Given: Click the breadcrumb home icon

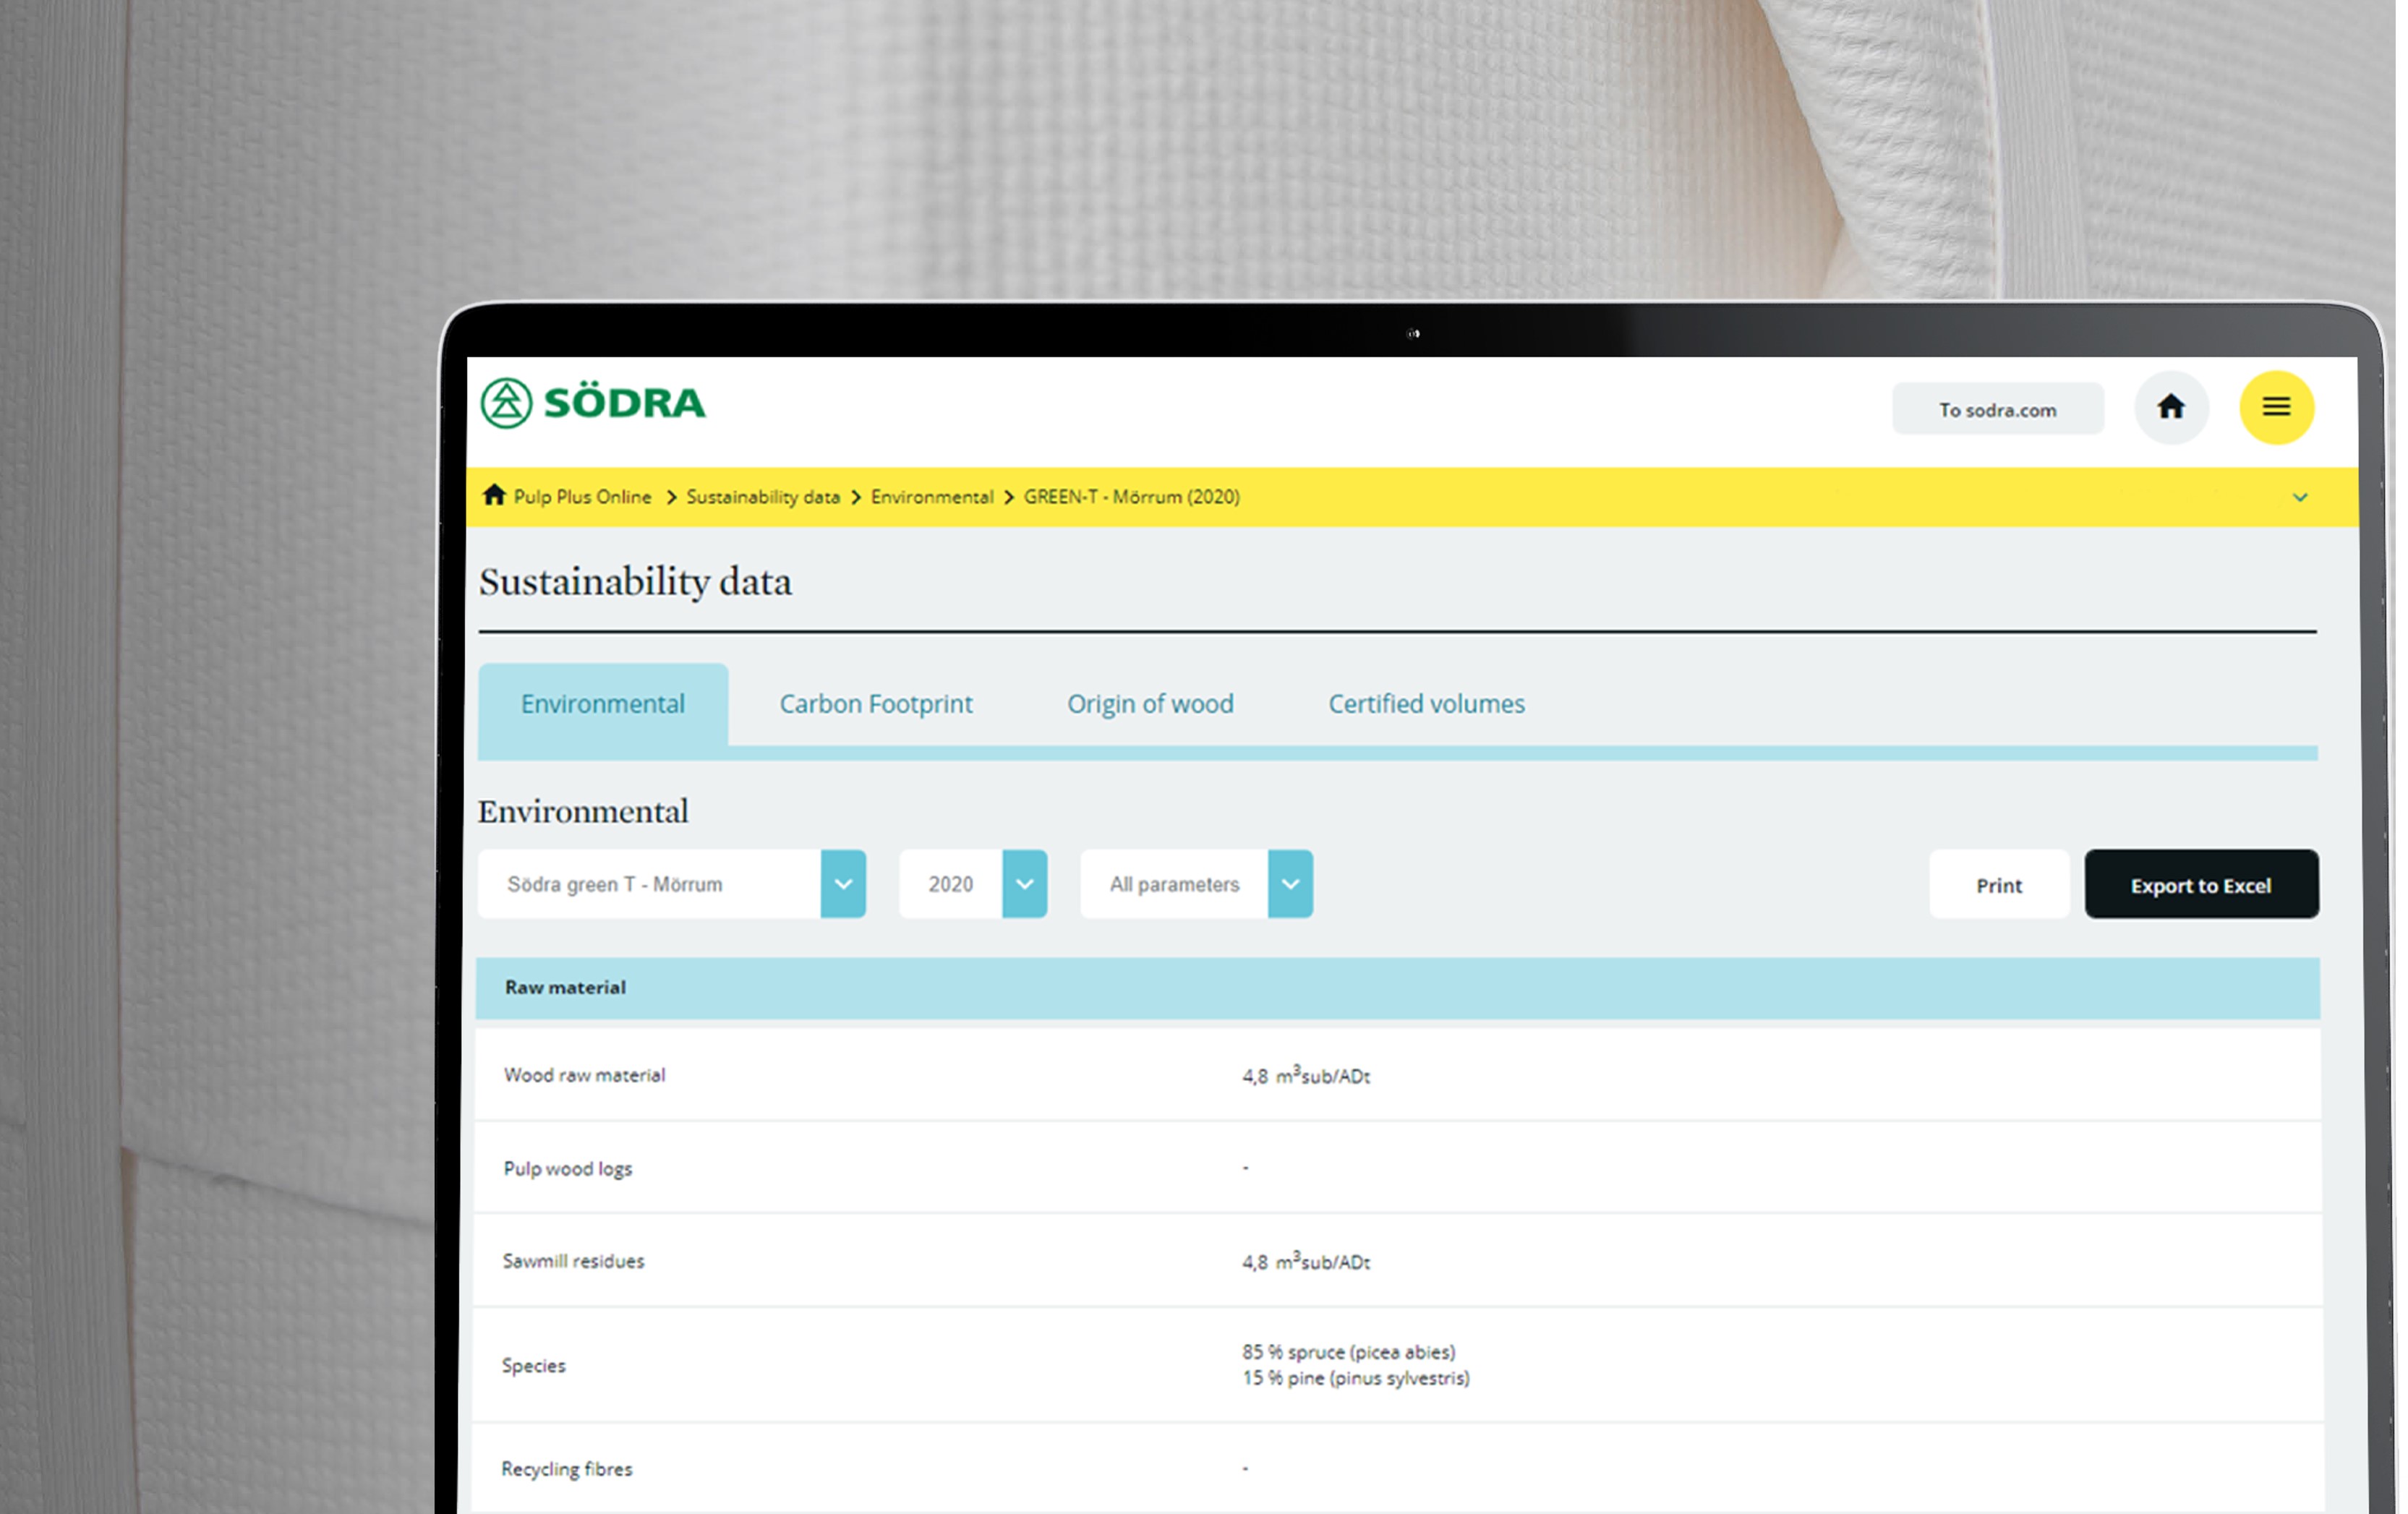Looking at the screenshot, I should [x=494, y=496].
